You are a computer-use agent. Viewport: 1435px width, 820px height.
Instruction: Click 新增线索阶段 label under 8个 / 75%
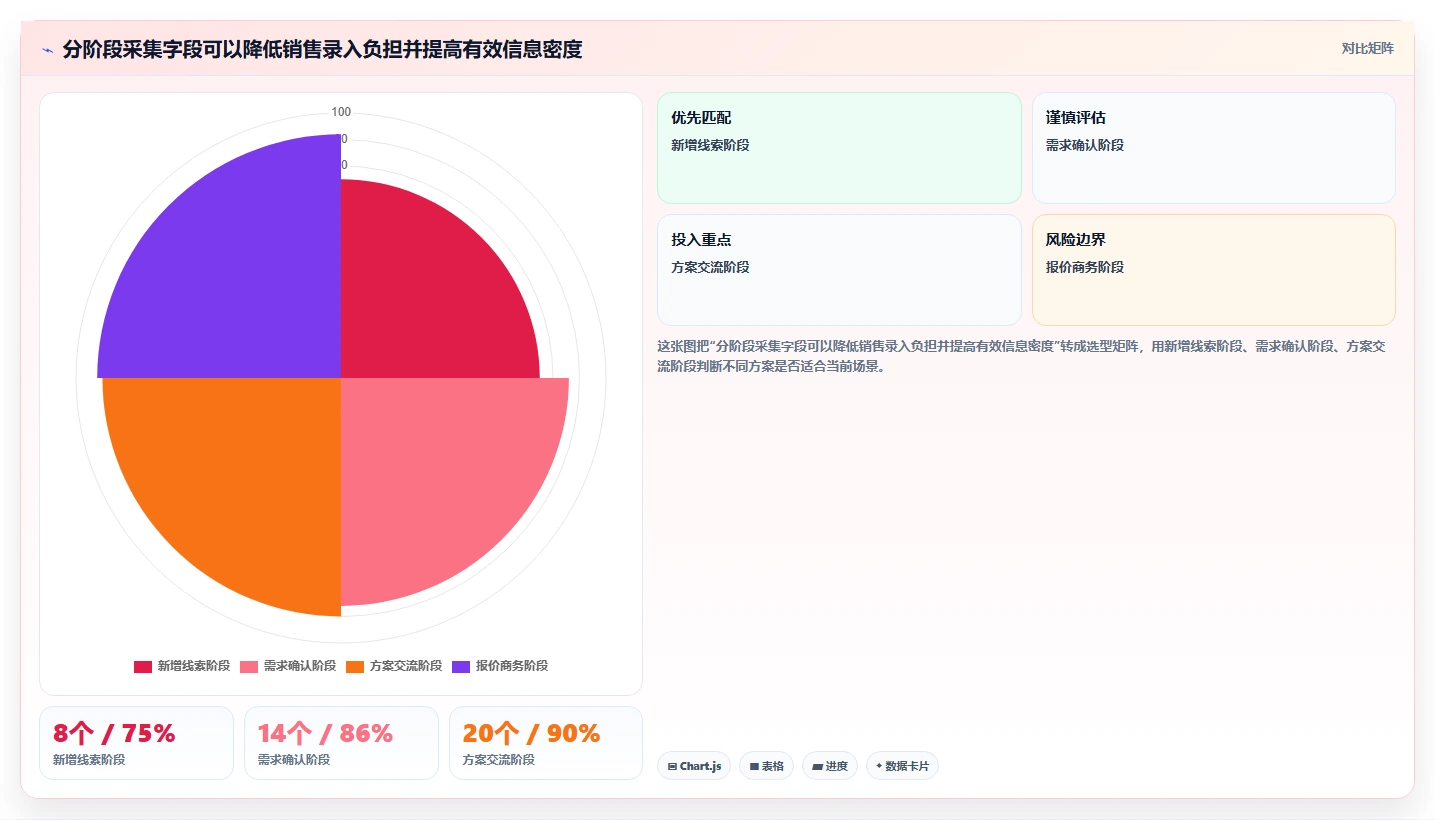point(89,760)
